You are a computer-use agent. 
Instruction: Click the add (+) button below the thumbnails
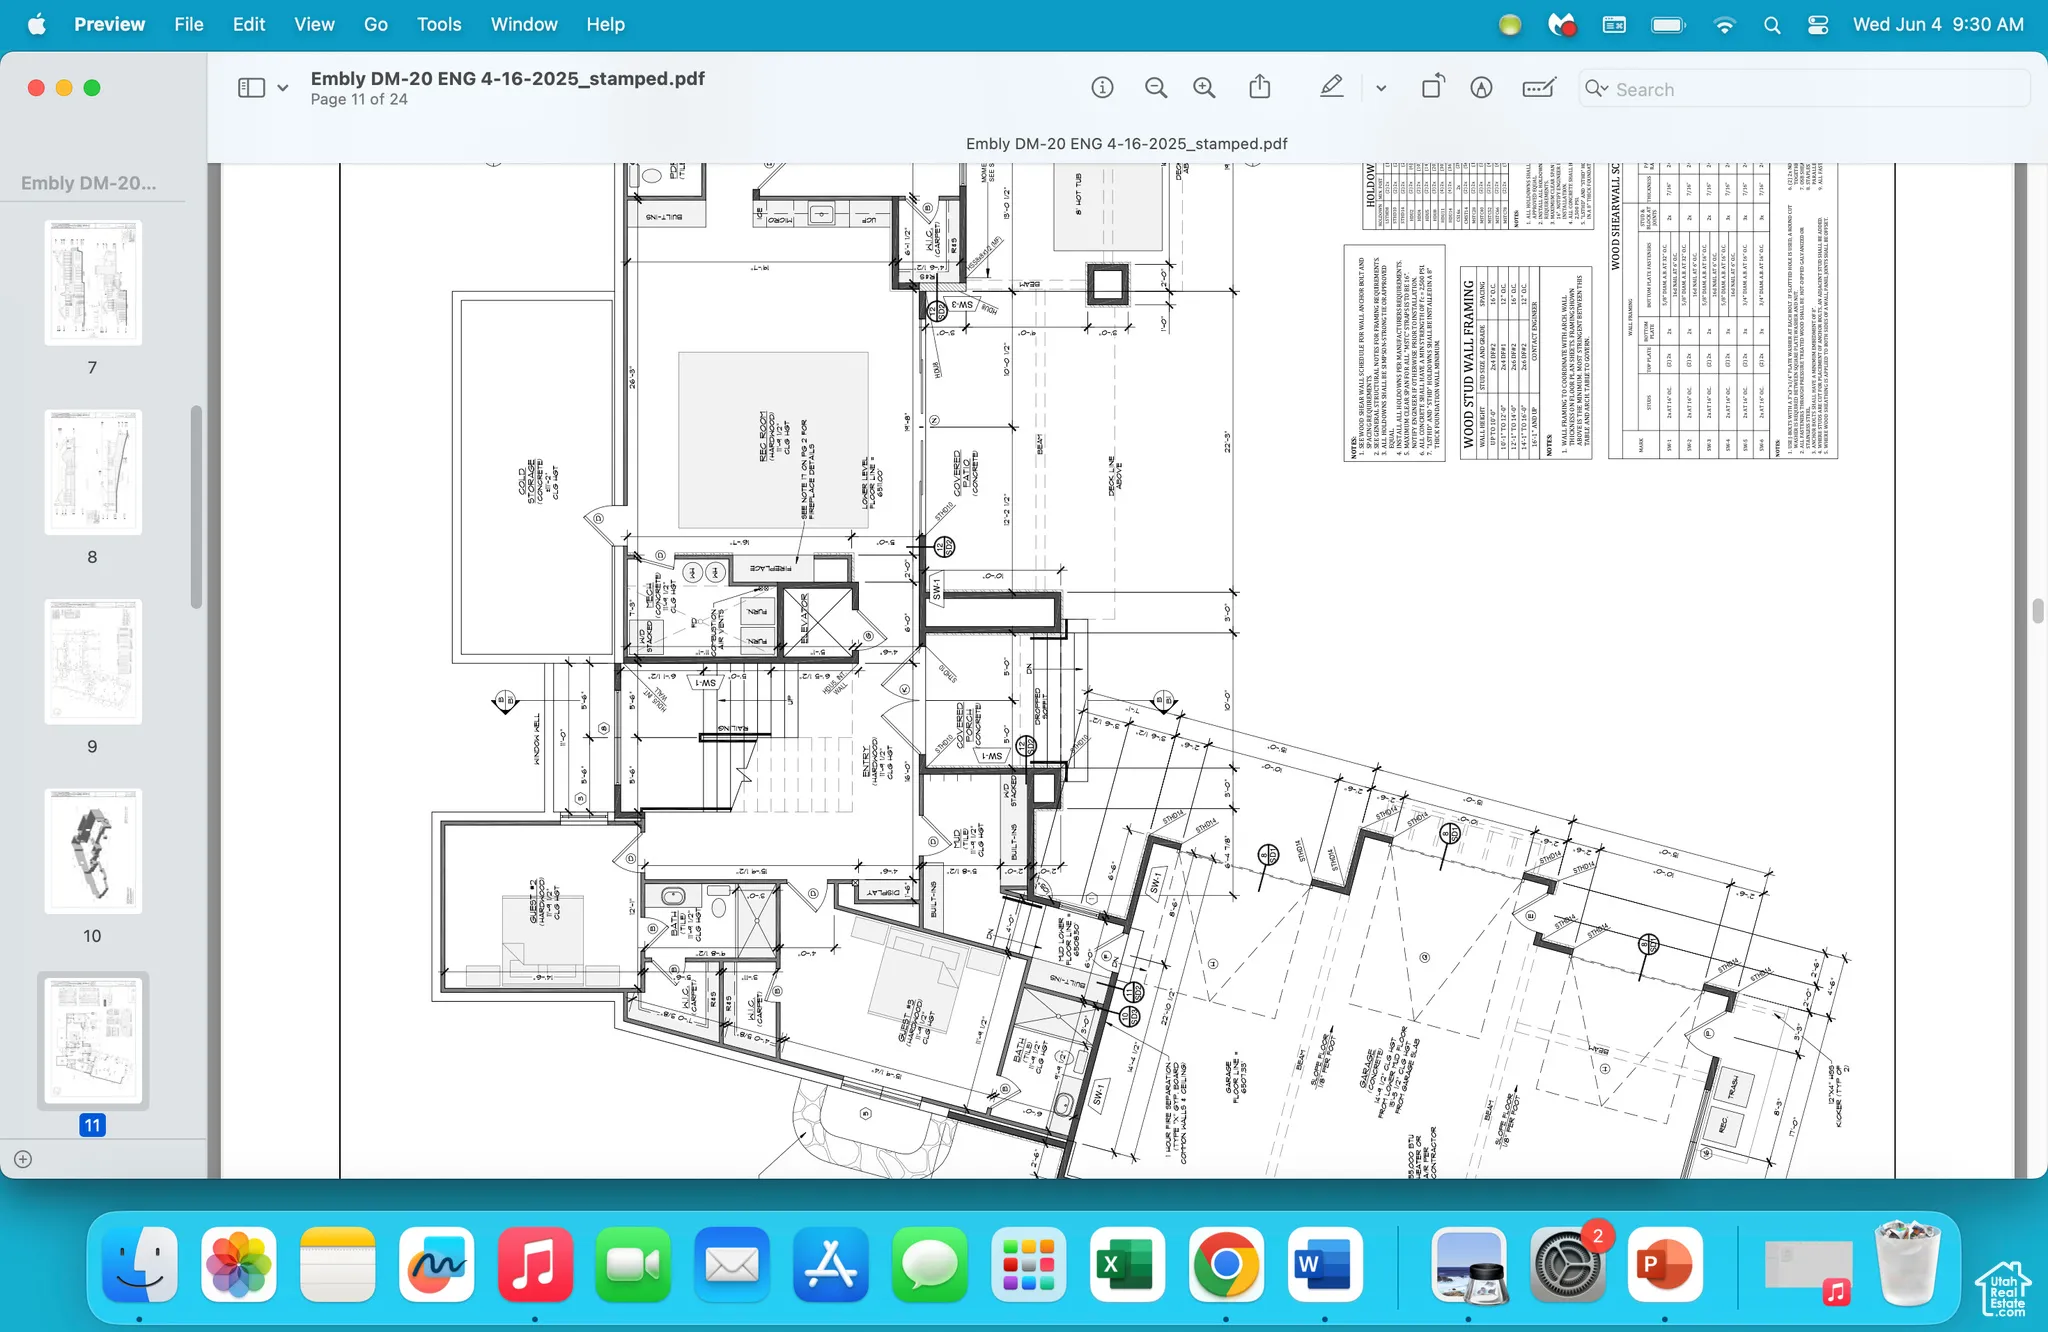point(23,1159)
